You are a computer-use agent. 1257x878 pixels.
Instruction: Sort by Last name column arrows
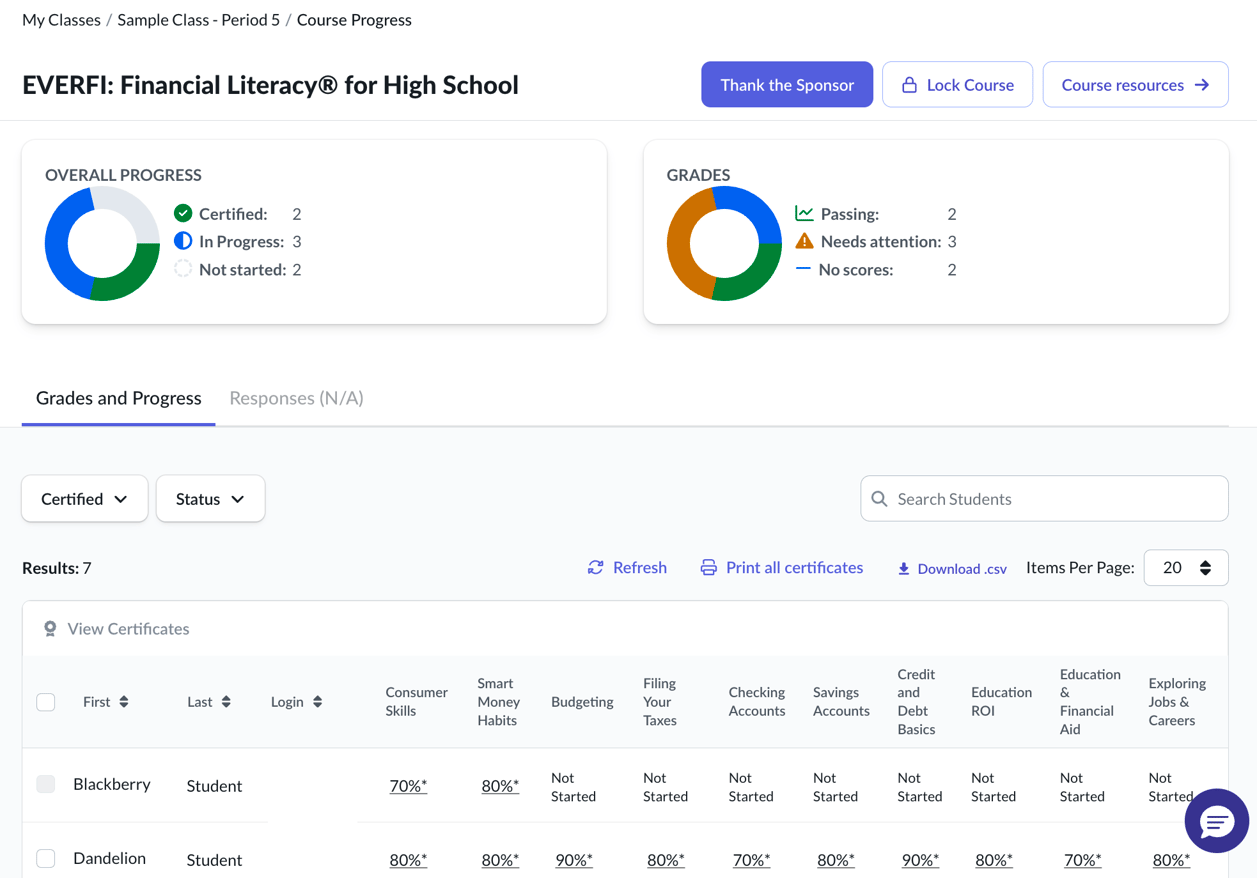226,702
